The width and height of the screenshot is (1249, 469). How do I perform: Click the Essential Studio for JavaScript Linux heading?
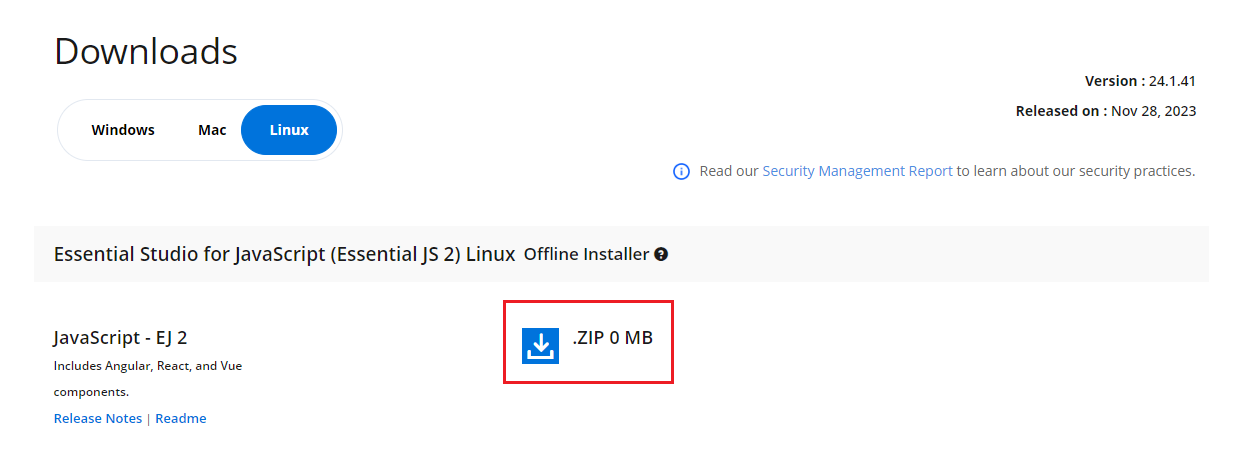pos(284,254)
